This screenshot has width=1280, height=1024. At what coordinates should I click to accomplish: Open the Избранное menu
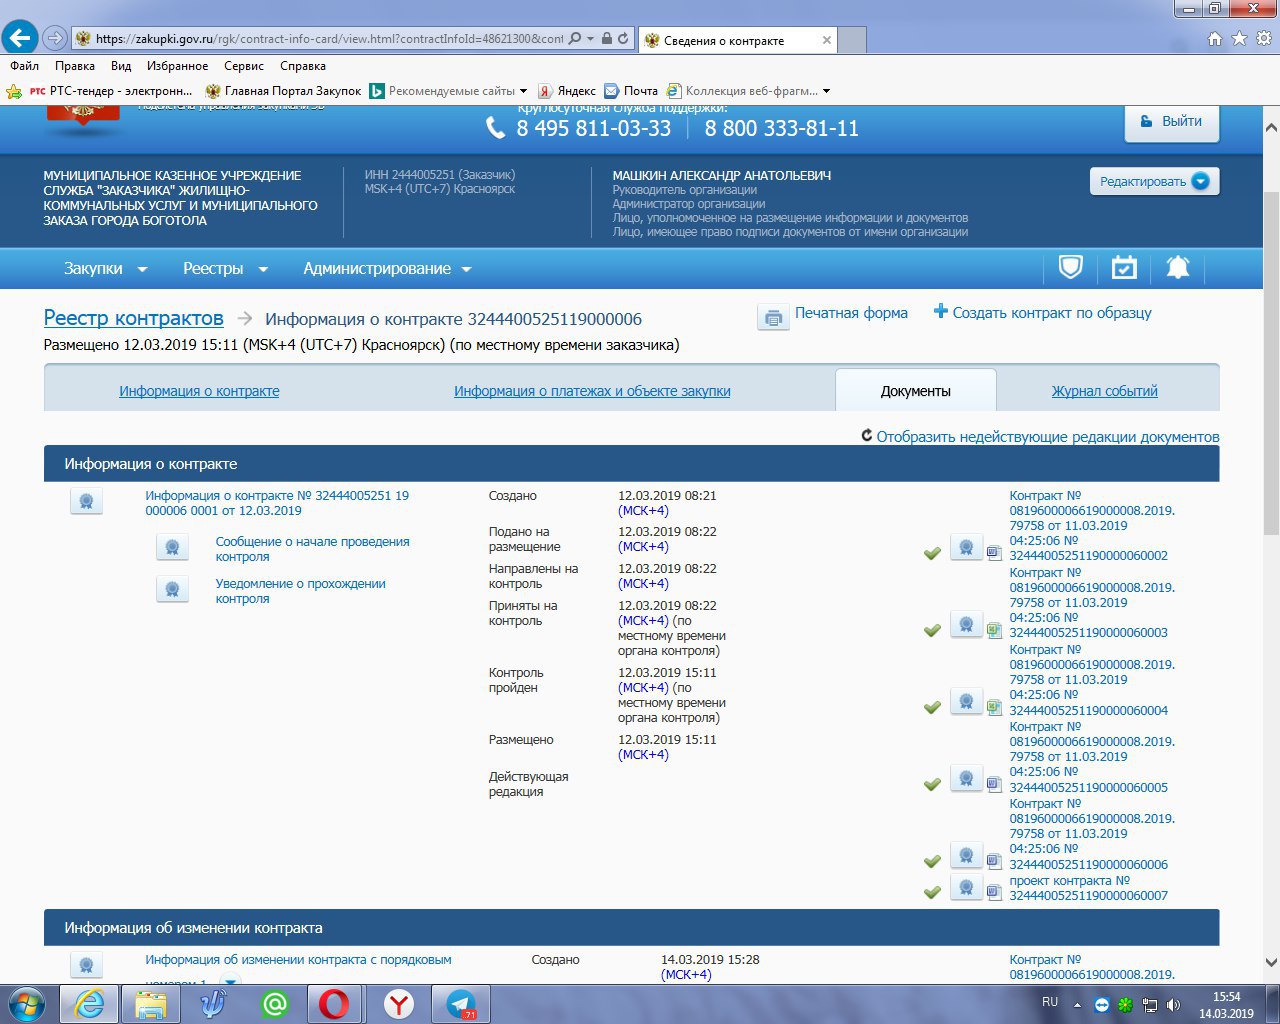tap(178, 66)
